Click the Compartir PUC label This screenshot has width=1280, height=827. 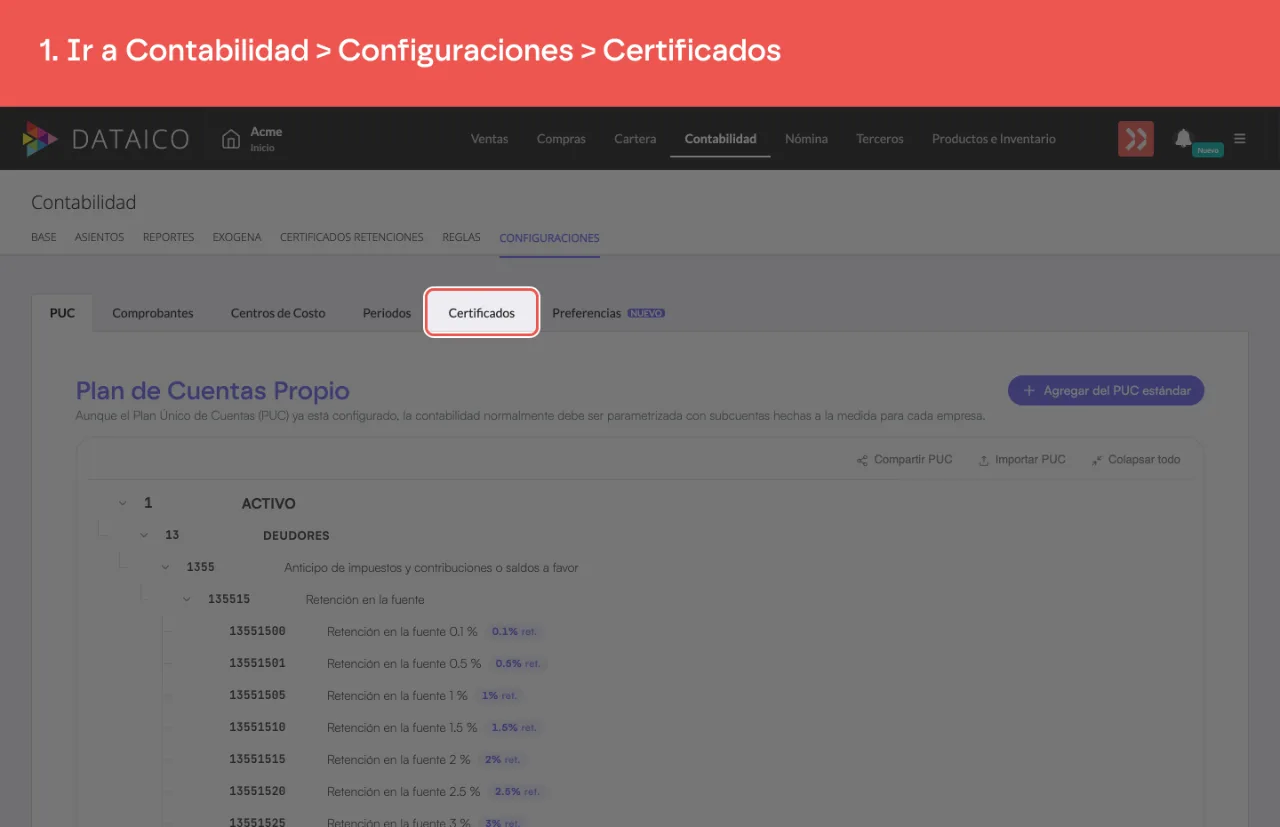coord(913,460)
